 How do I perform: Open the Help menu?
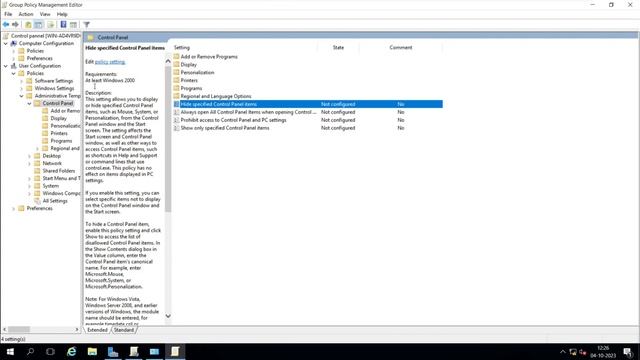pyautogui.click(x=62, y=14)
